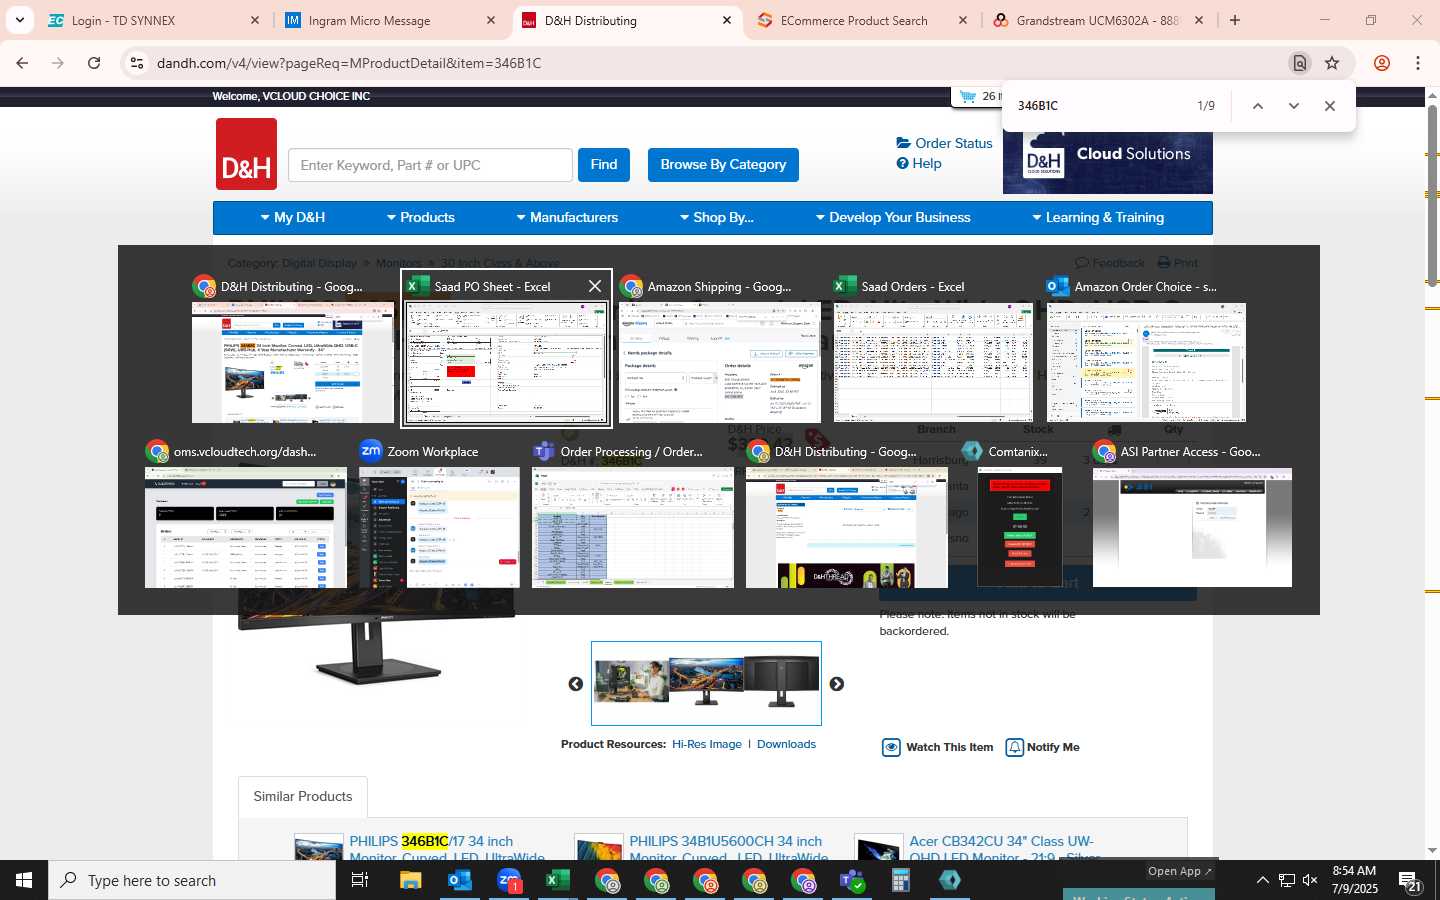Expand the Shop By... menu
The height and width of the screenshot is (900, 1440).
(x=717, y=217)
